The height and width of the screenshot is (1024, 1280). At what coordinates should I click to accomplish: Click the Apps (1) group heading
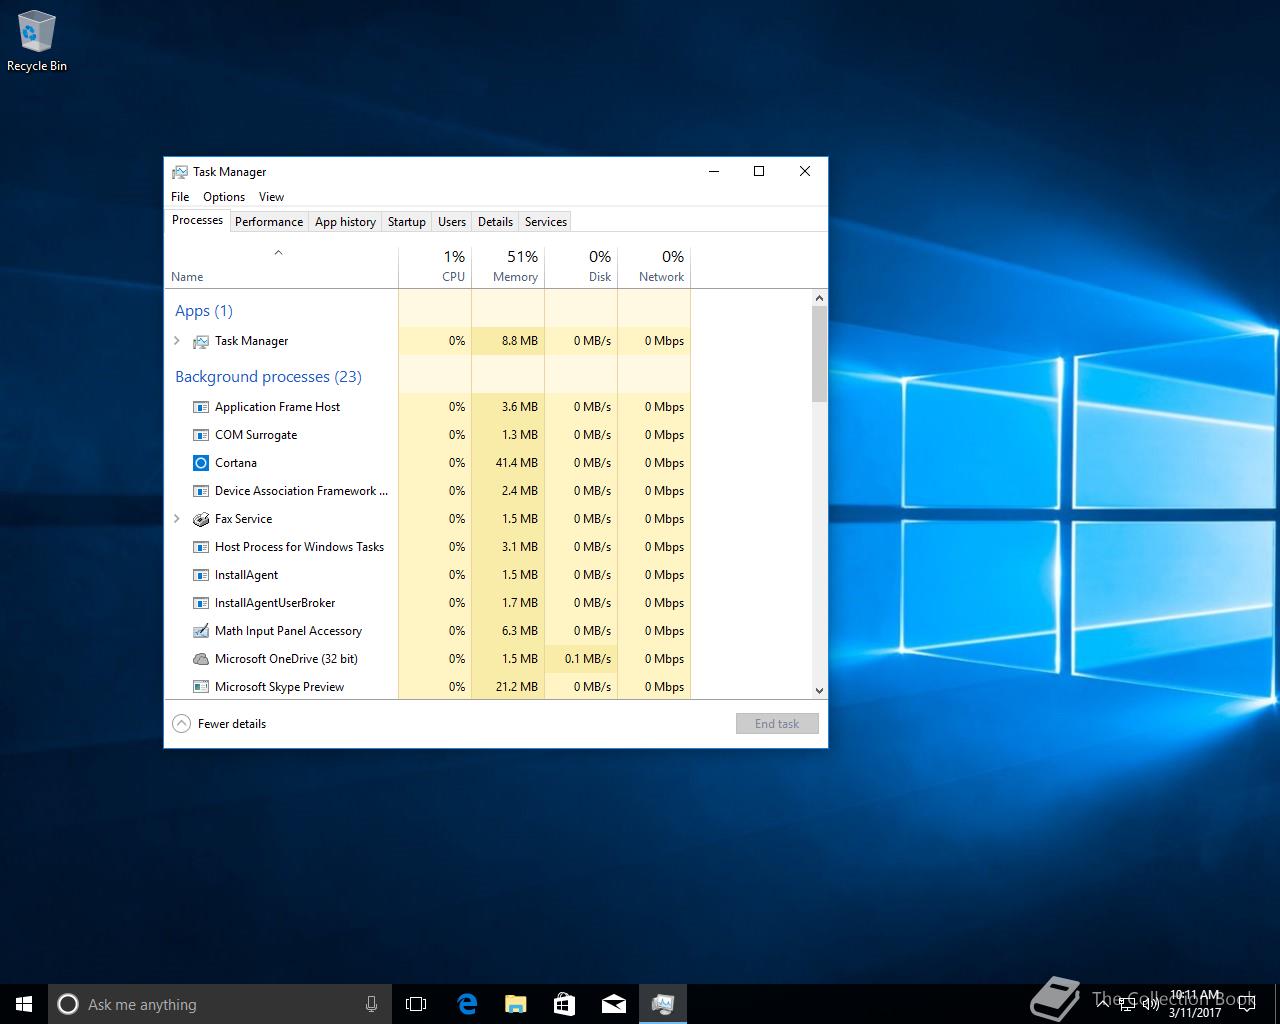click(204, 311)
